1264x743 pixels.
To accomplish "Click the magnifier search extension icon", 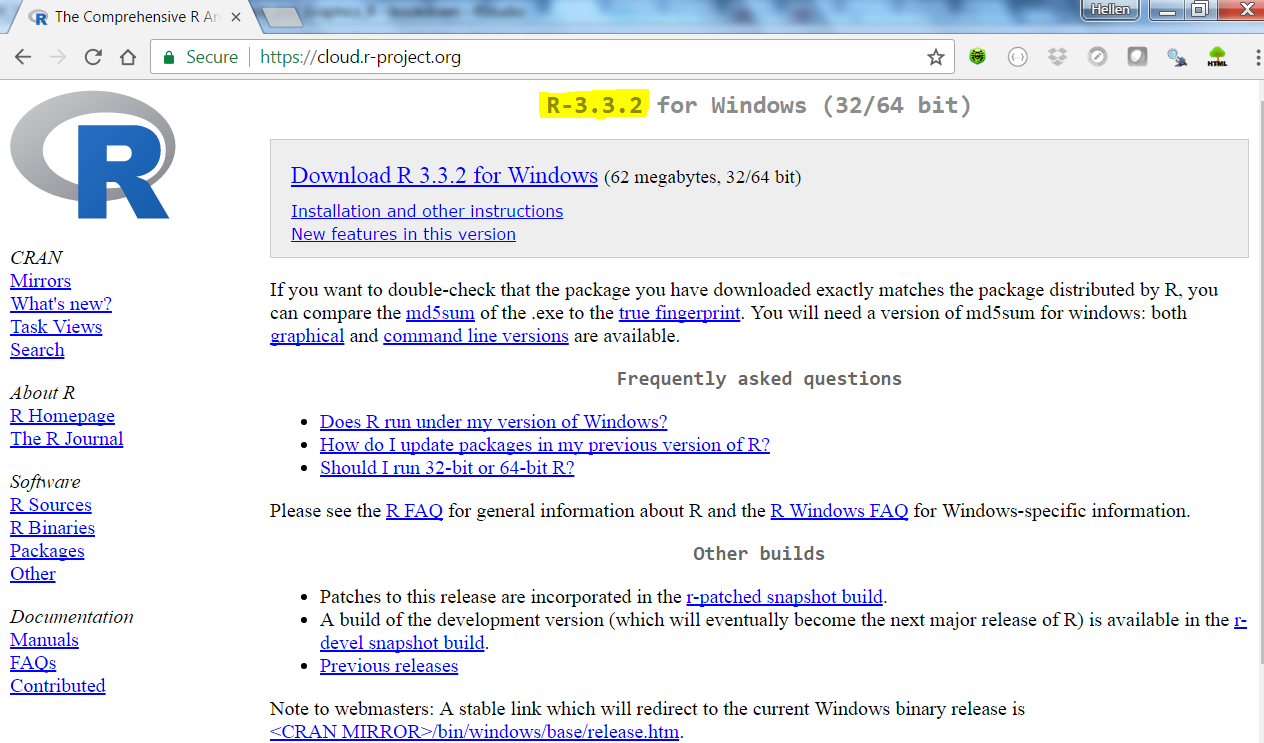I will 1177,57.
